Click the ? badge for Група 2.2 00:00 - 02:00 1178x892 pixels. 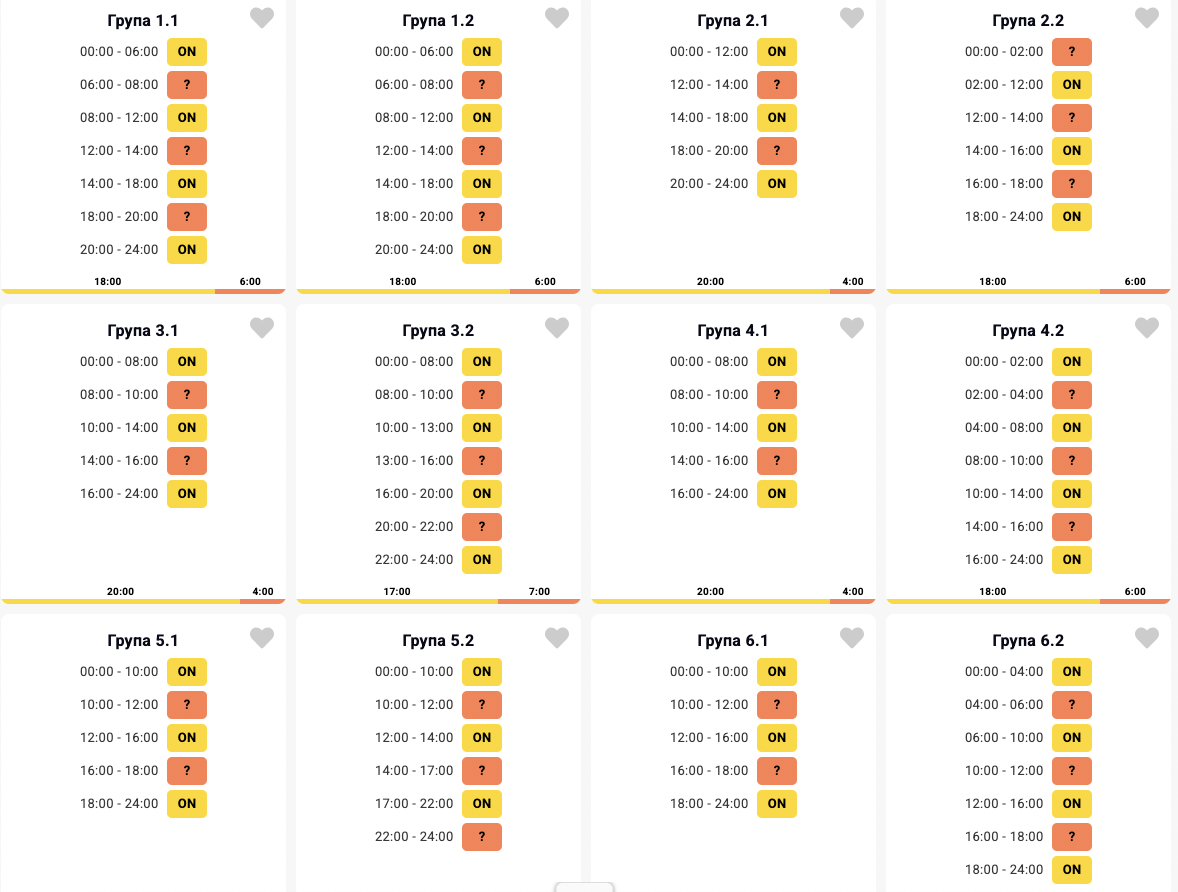(1071, 52)
